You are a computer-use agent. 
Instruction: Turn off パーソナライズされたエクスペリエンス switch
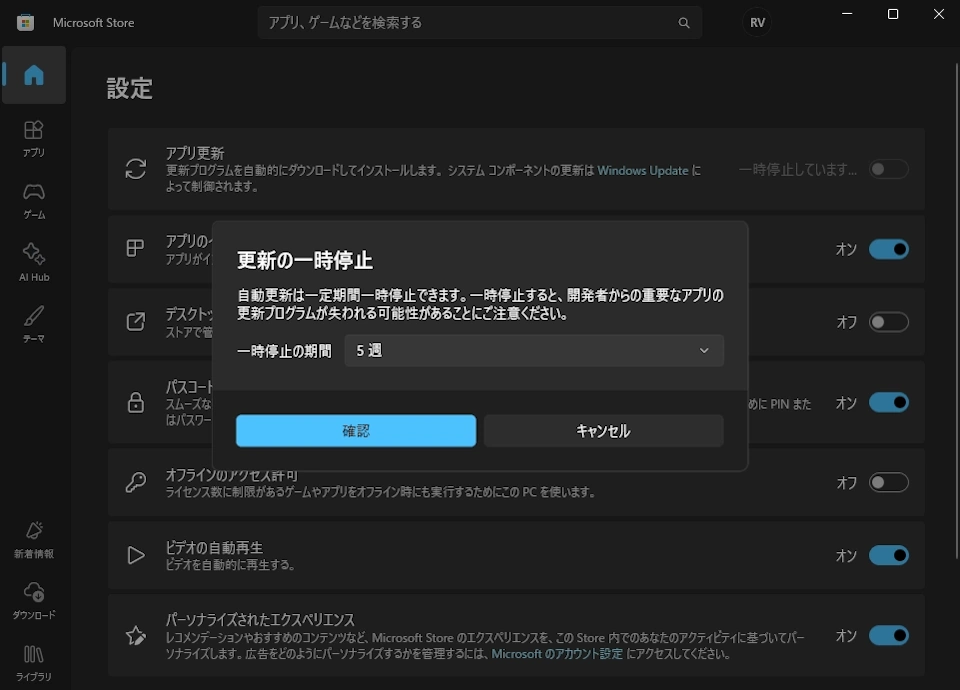[888, 636]
